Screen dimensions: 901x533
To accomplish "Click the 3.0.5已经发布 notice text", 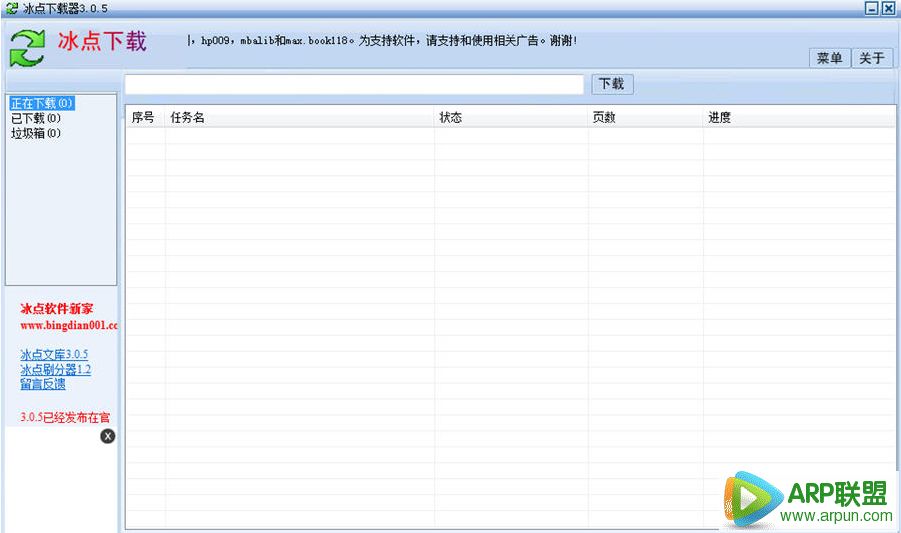I will pyautogui.click(x=65, y=418).
